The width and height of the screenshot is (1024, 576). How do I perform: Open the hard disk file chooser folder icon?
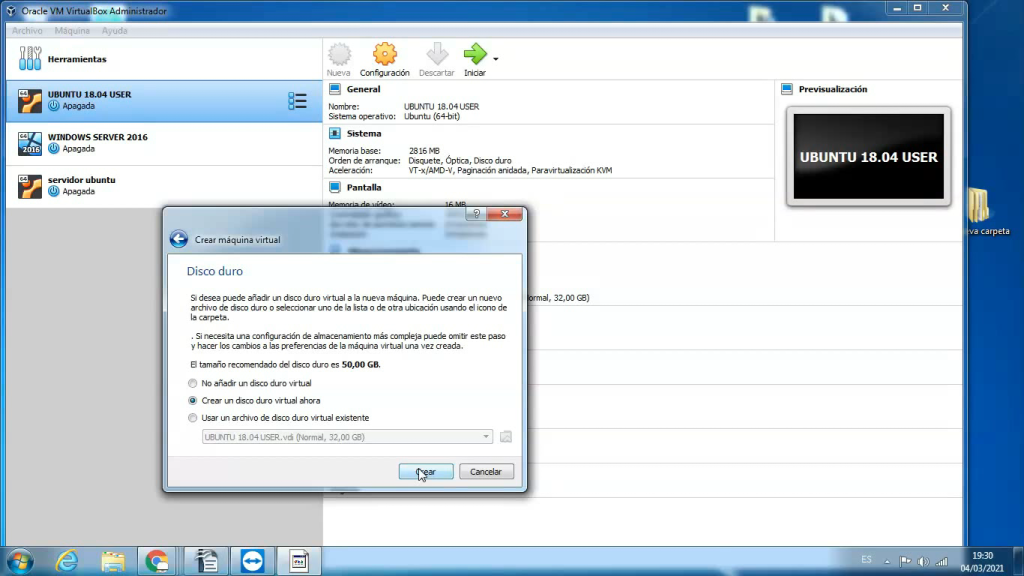(x=505, y=436)
